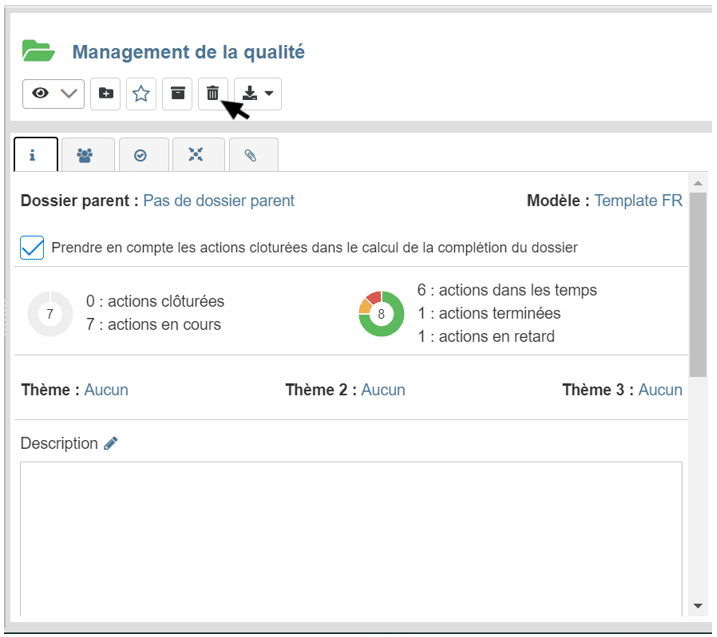
Task: Click the add subfolder icon
Action: [105, 93]
